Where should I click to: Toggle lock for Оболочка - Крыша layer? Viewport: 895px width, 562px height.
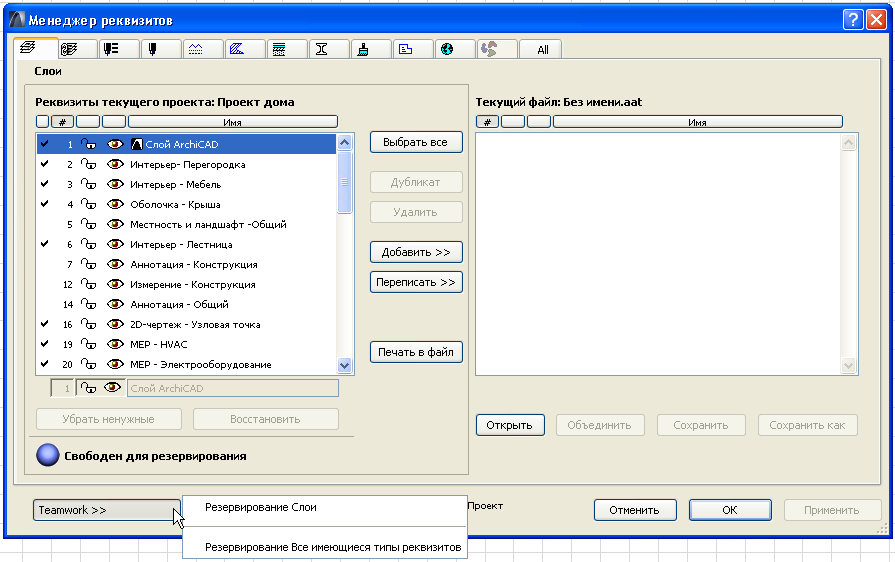coord(88,204)
